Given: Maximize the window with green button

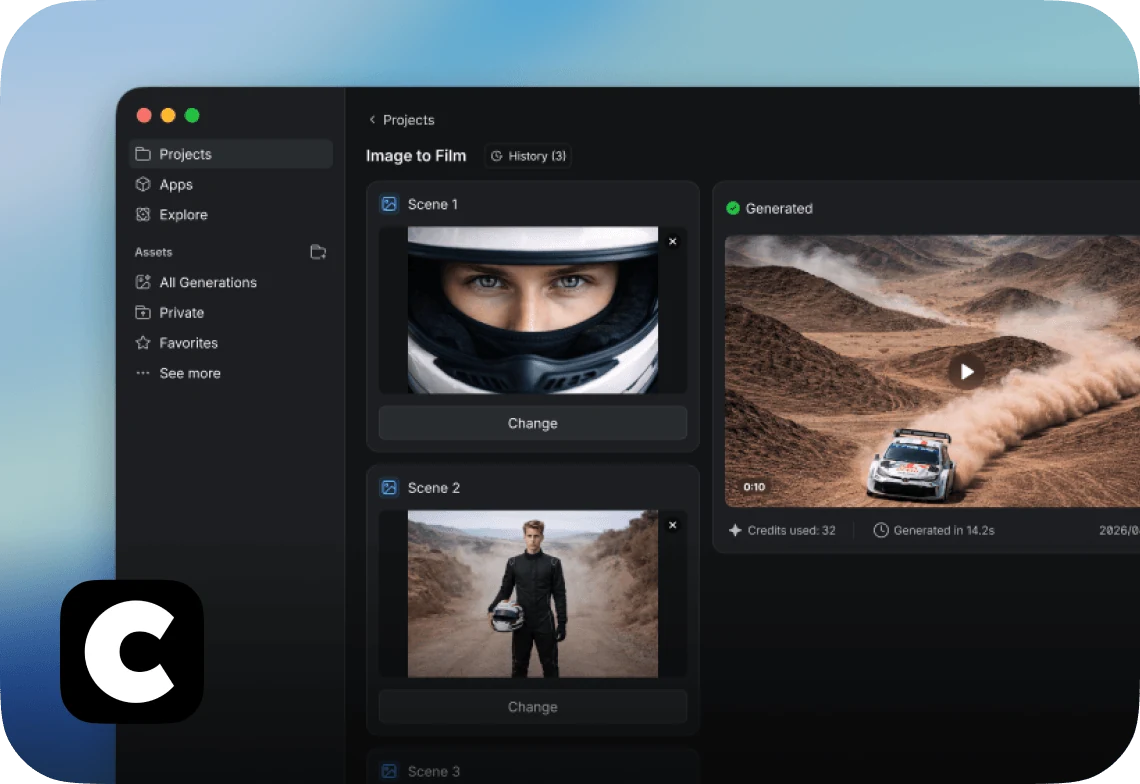Looking at the screenshot, I should point(192,115).
